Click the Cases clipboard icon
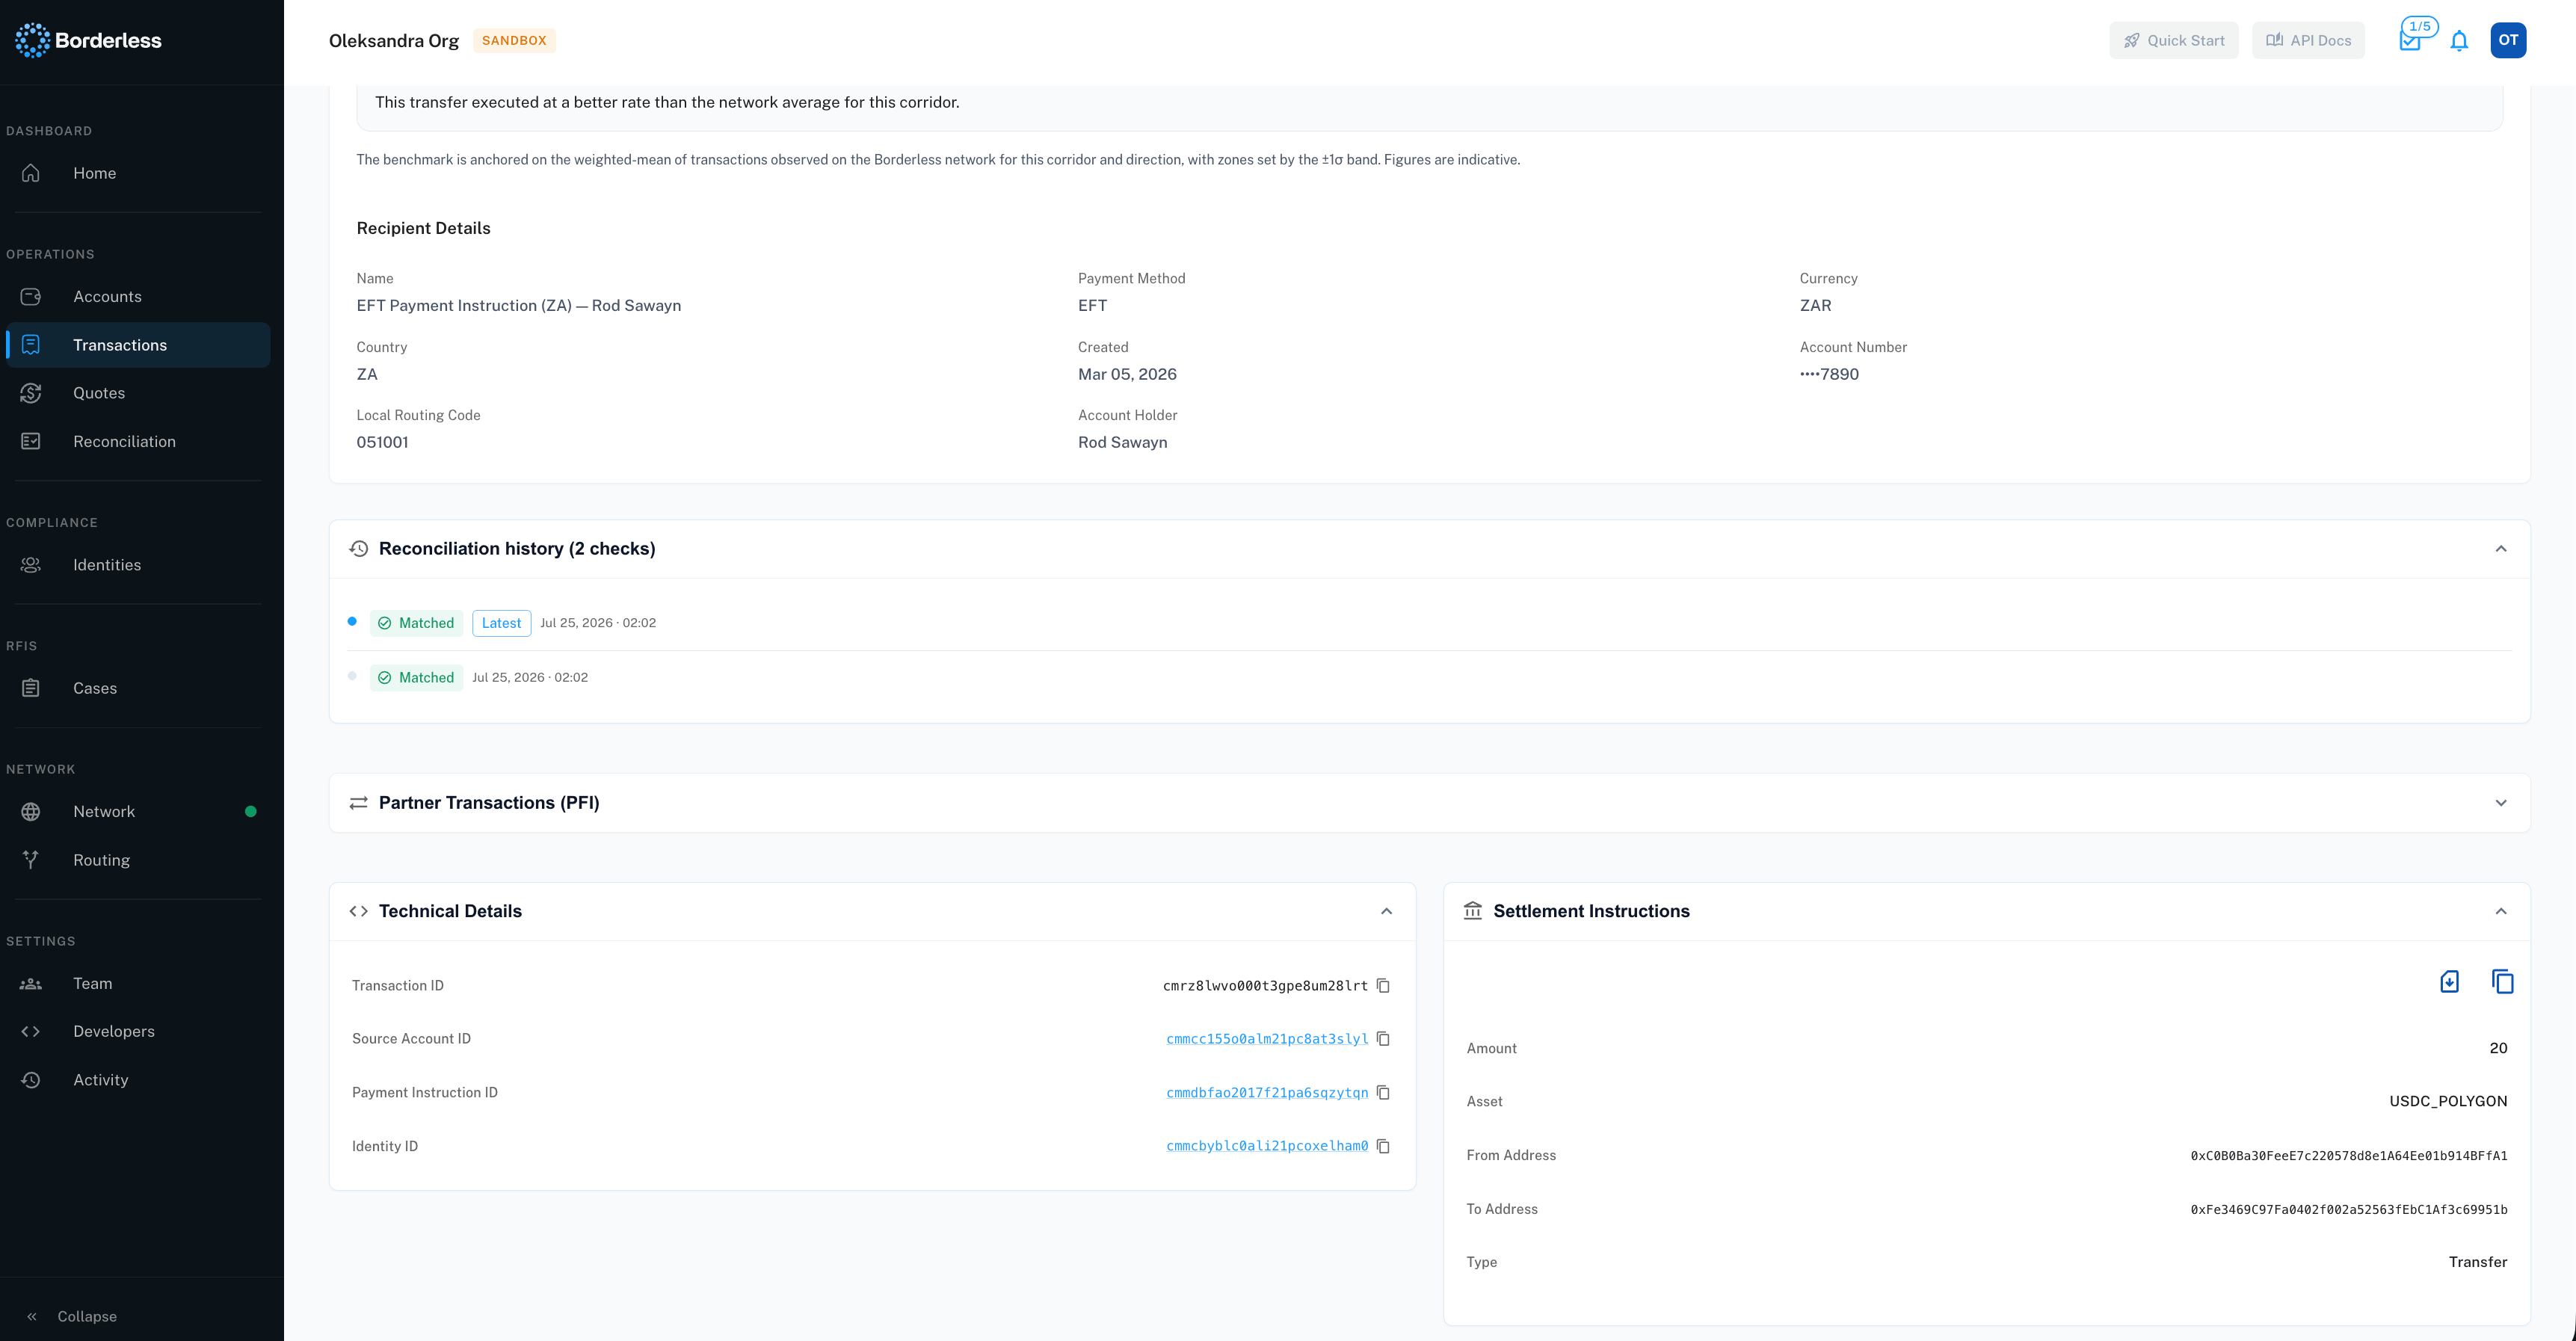Viewport: 2576px width, 1341px height. point(31,688)
